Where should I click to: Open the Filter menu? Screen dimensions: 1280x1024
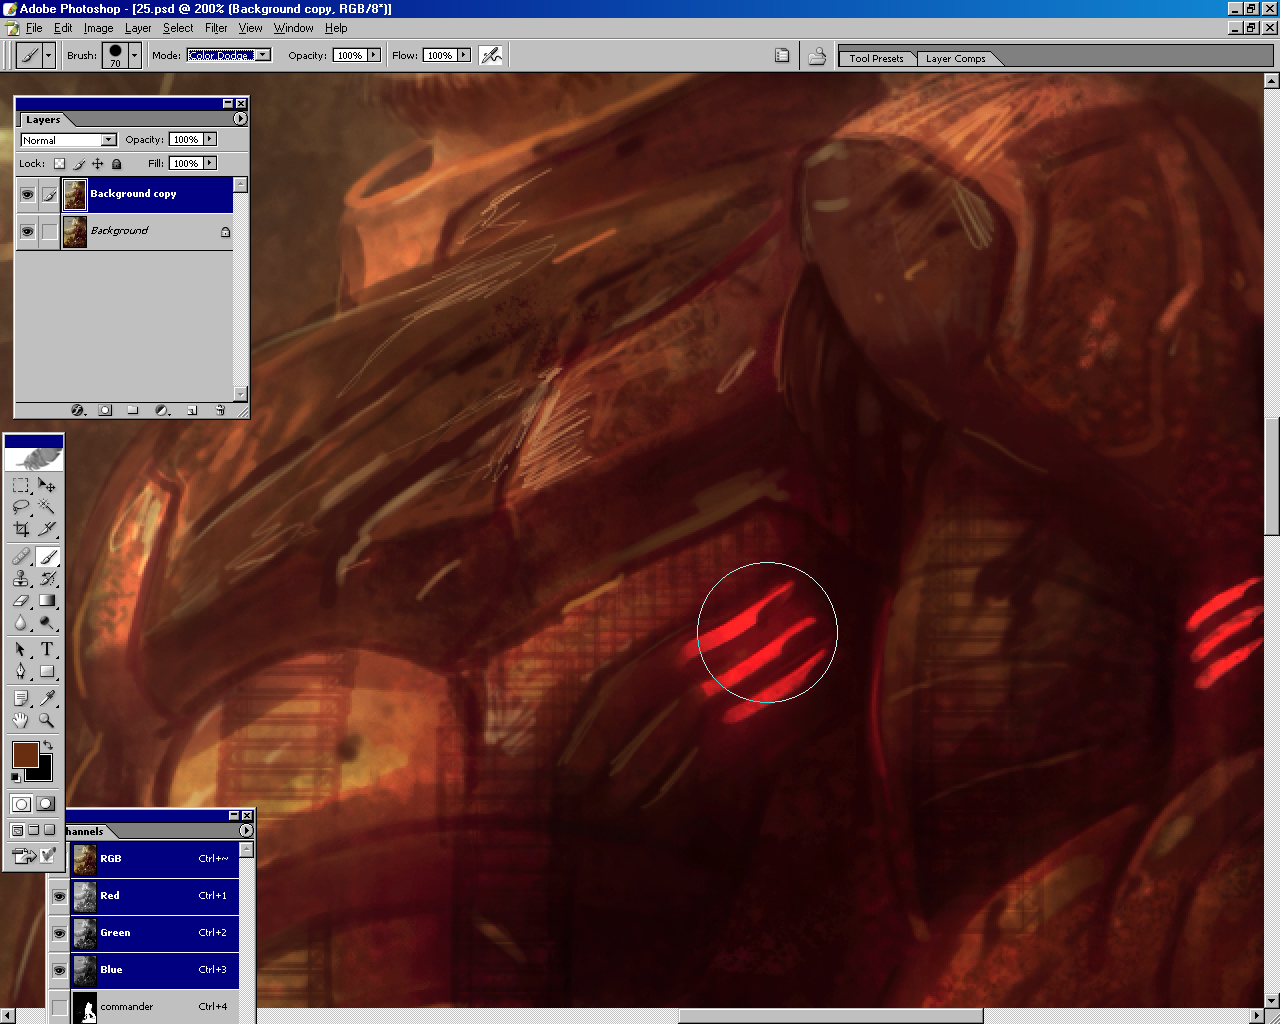click(x=216, y=28)
